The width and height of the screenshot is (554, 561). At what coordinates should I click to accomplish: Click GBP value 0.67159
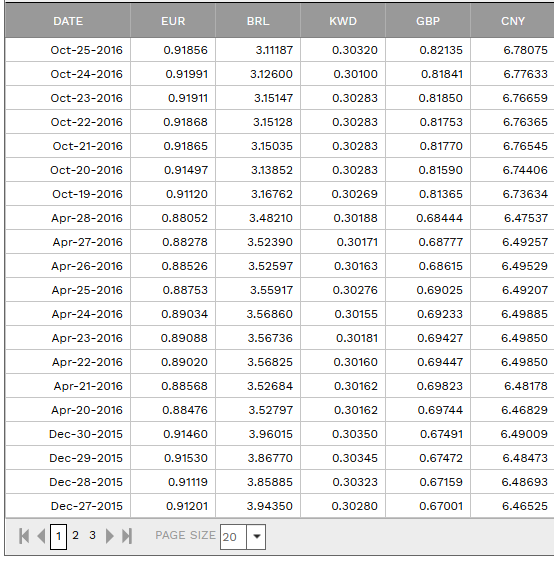(441, 481)
